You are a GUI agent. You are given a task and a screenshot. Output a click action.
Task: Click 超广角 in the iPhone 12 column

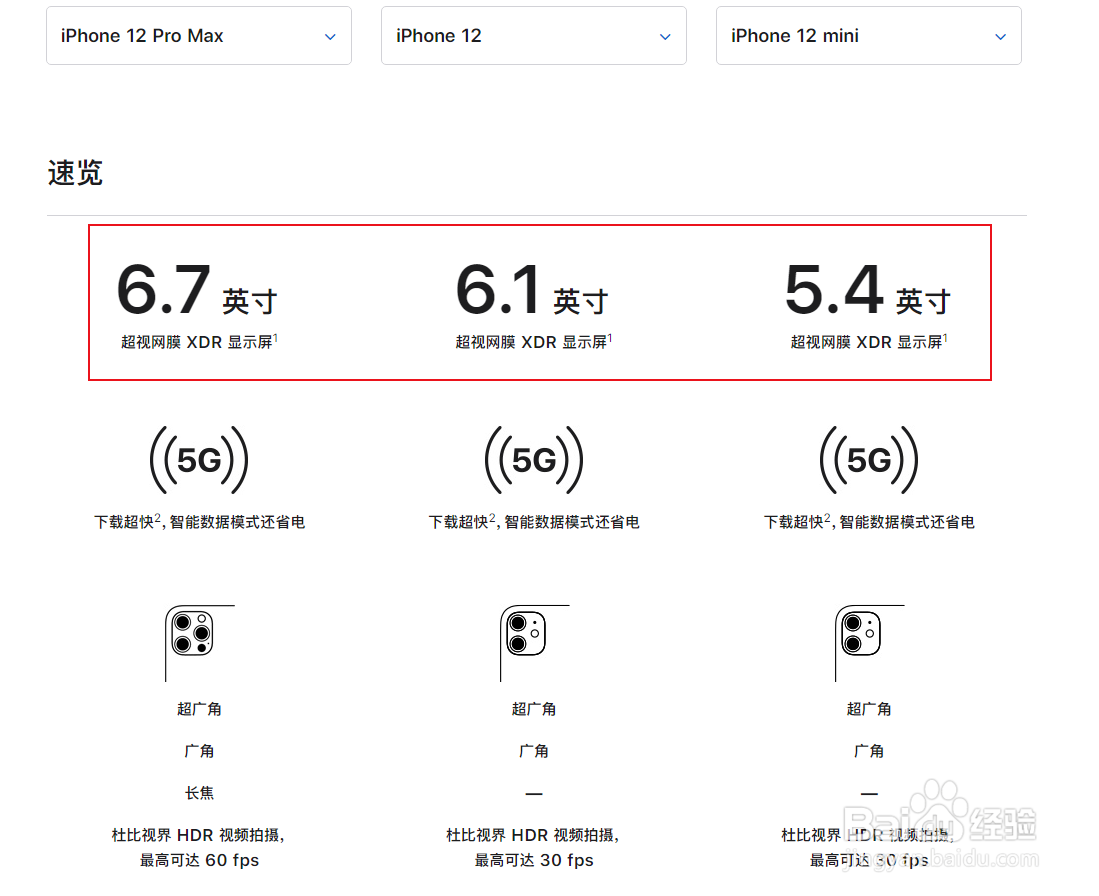[534, 709]
